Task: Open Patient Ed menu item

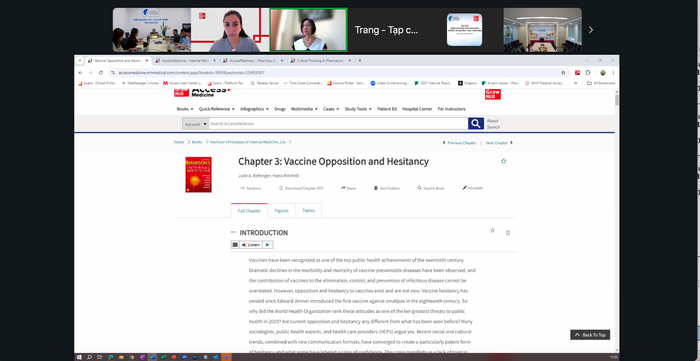Action: point(387,109)
